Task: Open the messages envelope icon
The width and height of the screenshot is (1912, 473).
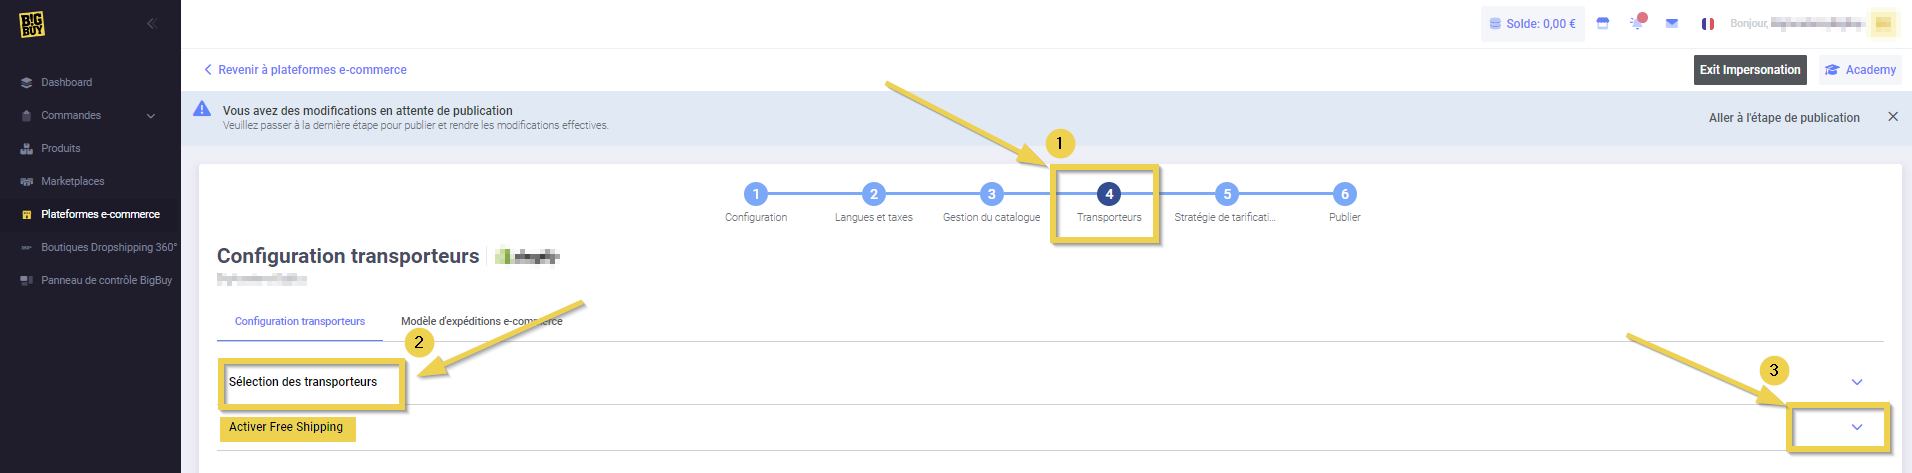Action: click(1672, 23)
